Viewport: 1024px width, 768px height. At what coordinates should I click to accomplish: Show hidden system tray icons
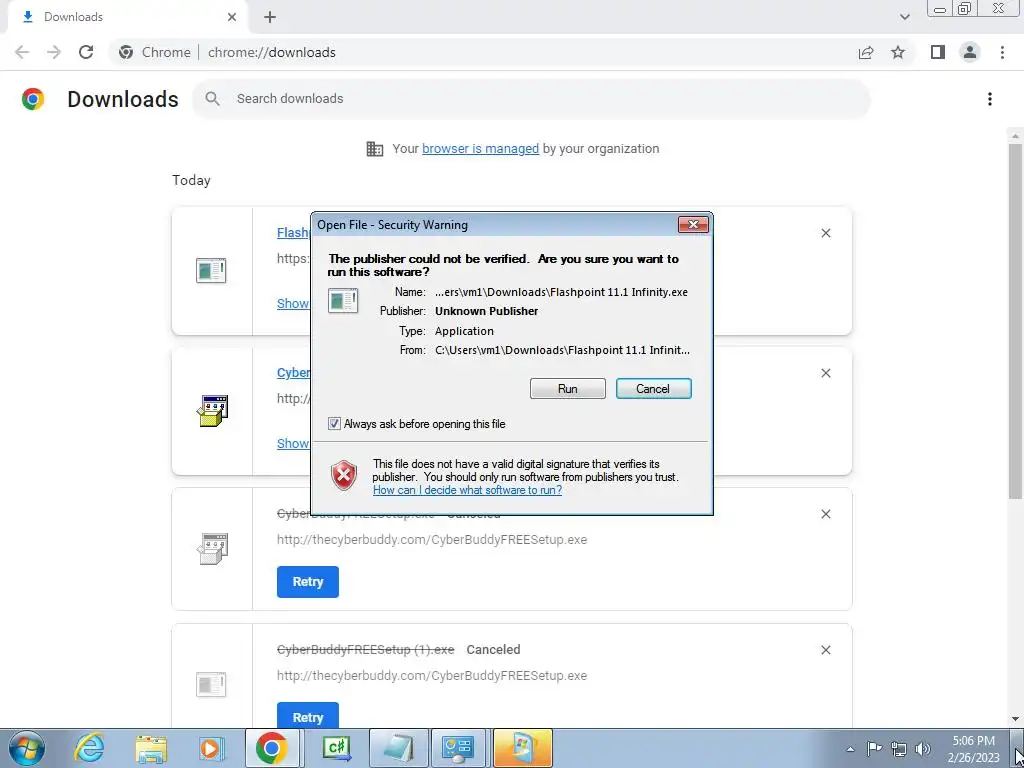coord(850,749)
